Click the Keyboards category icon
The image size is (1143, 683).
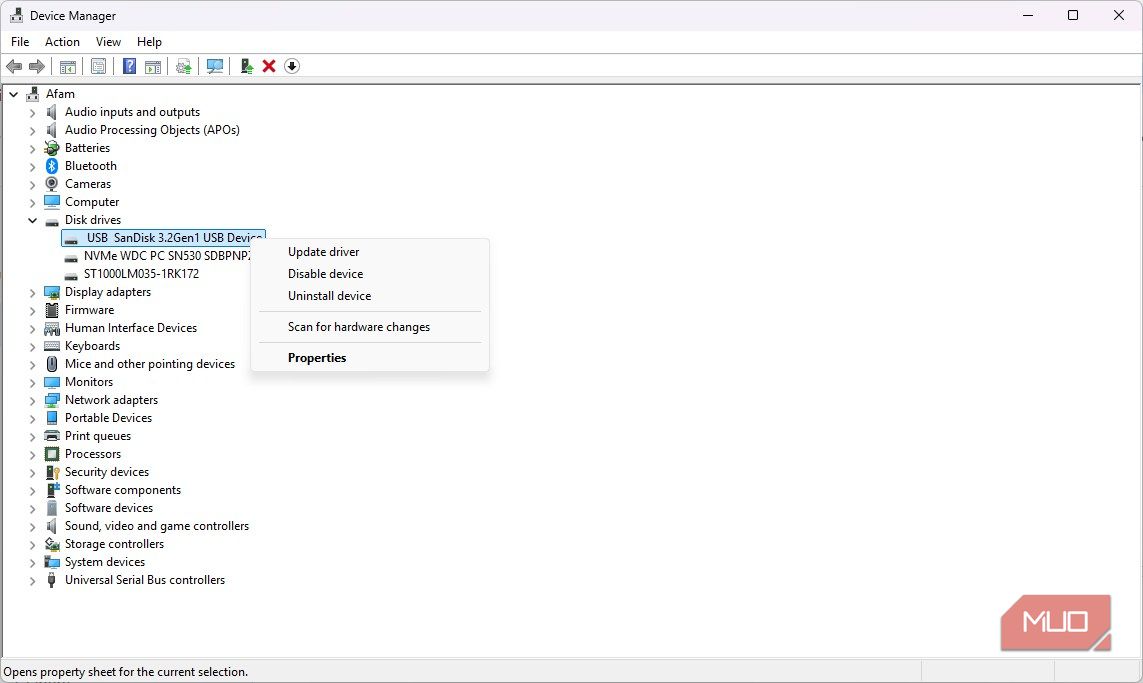tap(52, 346)
